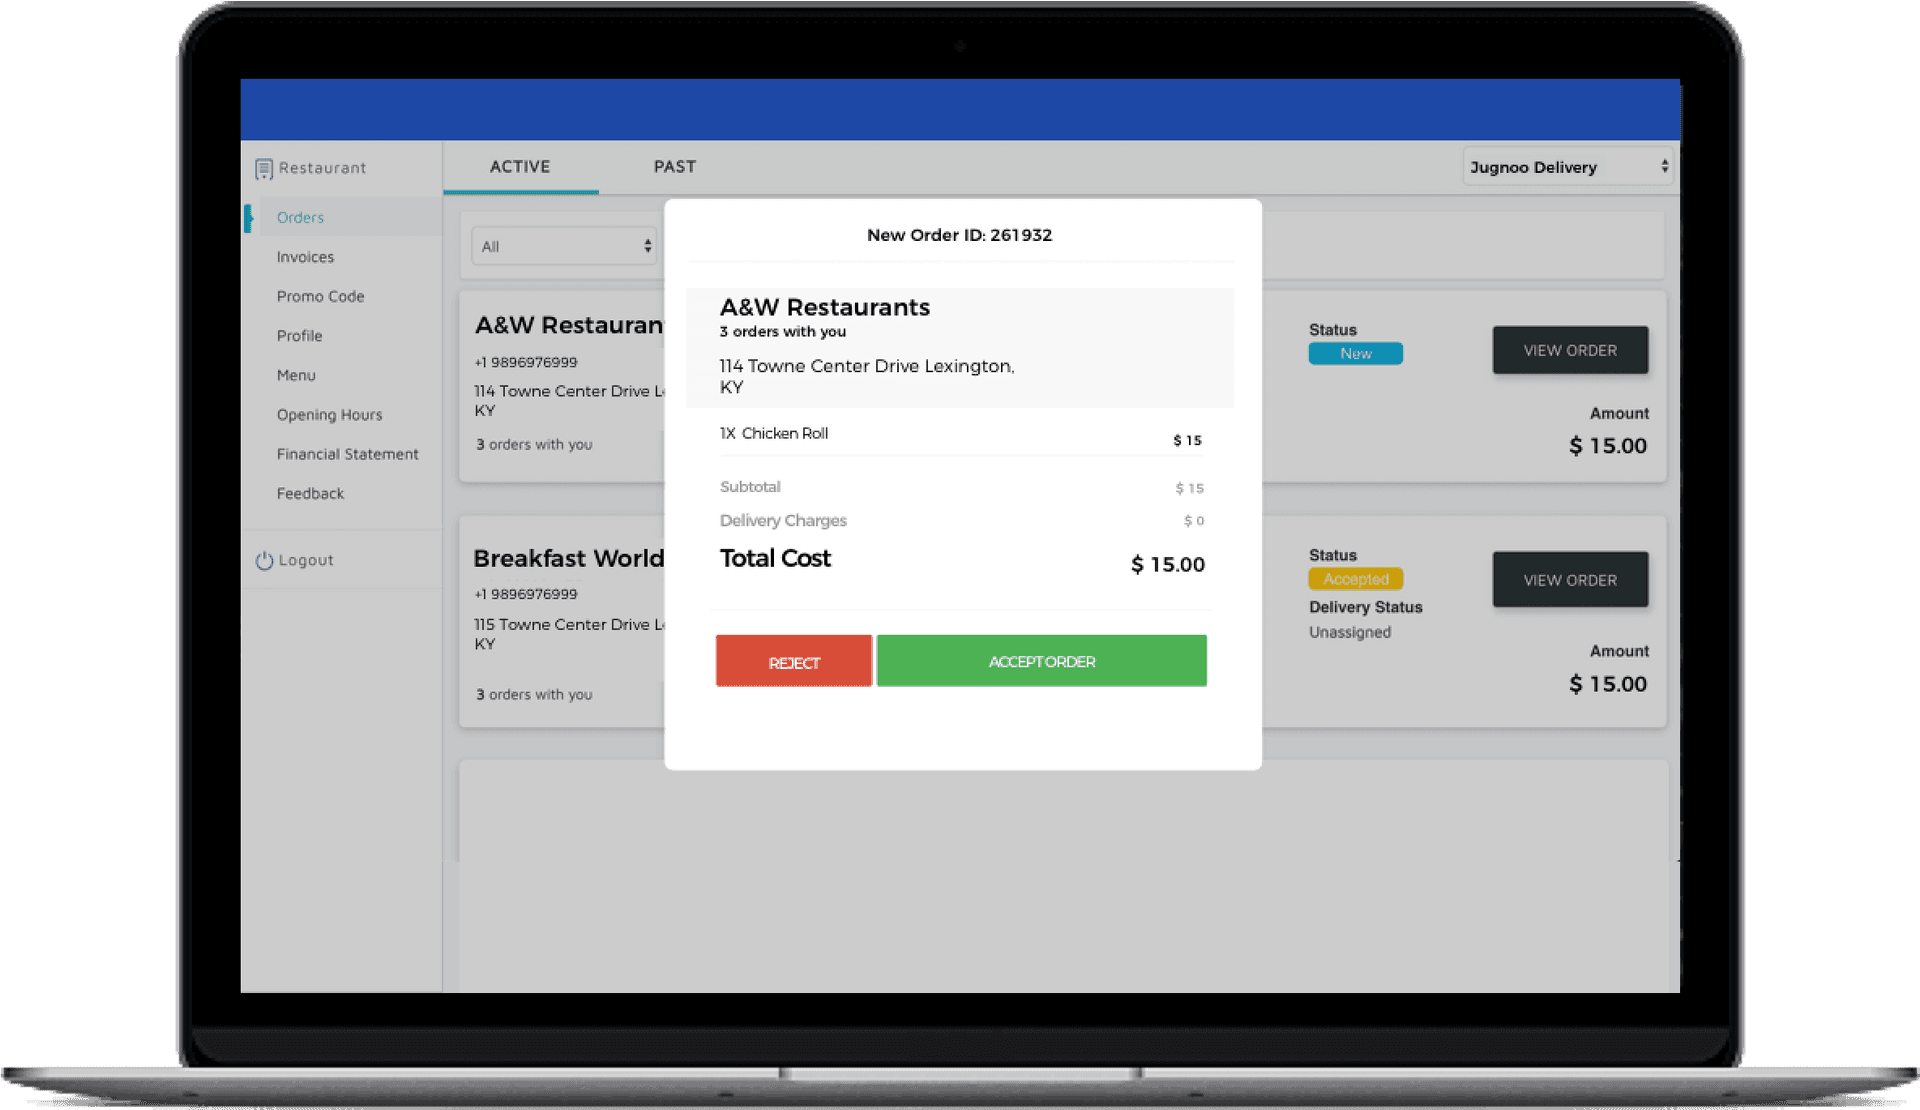Select the PAST orders tab
1920x1110 pixels.
click(673, 164)
